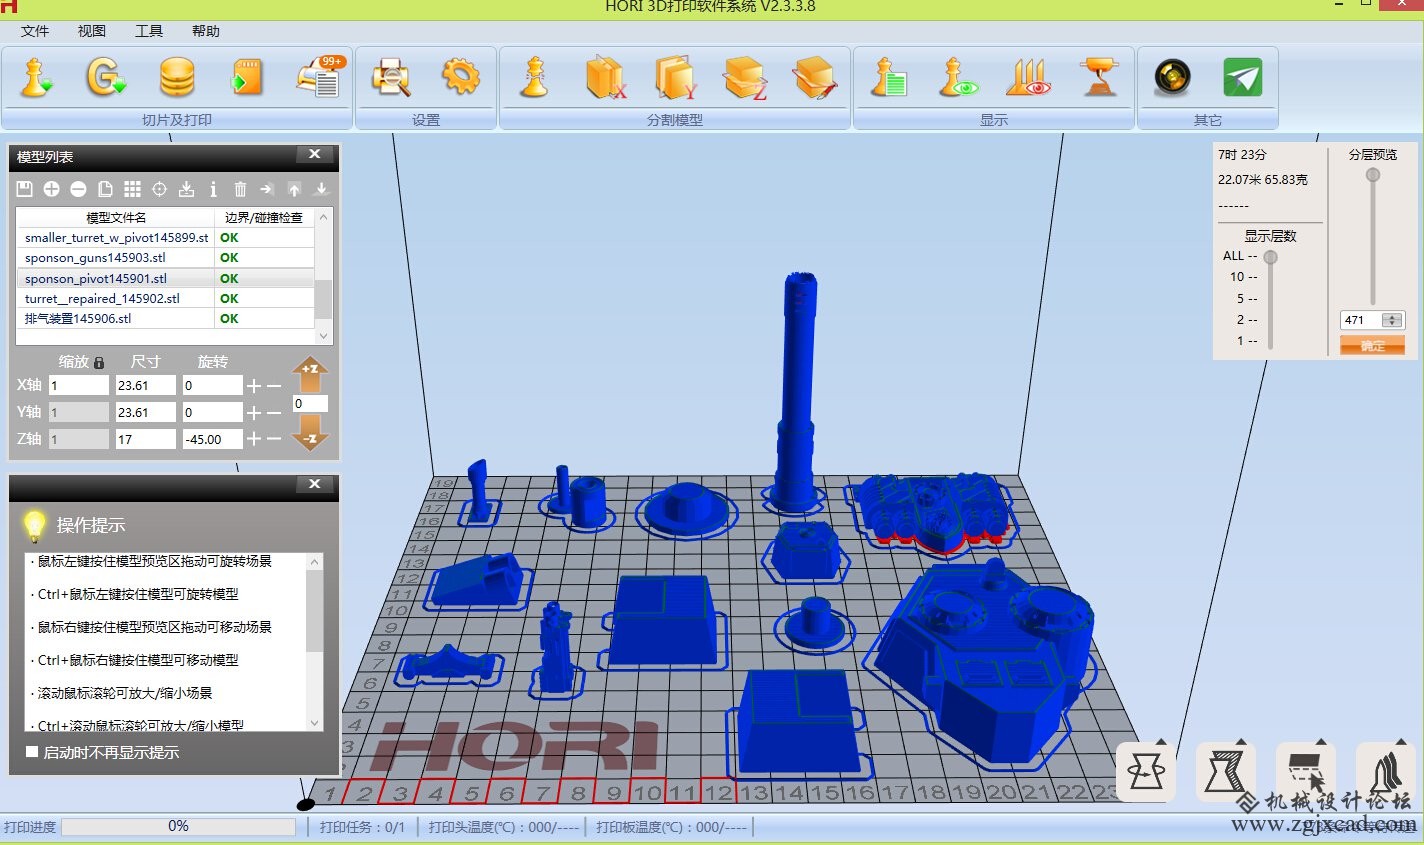Split the model along the X axis

pyautogui.click(x=605, y=77)
